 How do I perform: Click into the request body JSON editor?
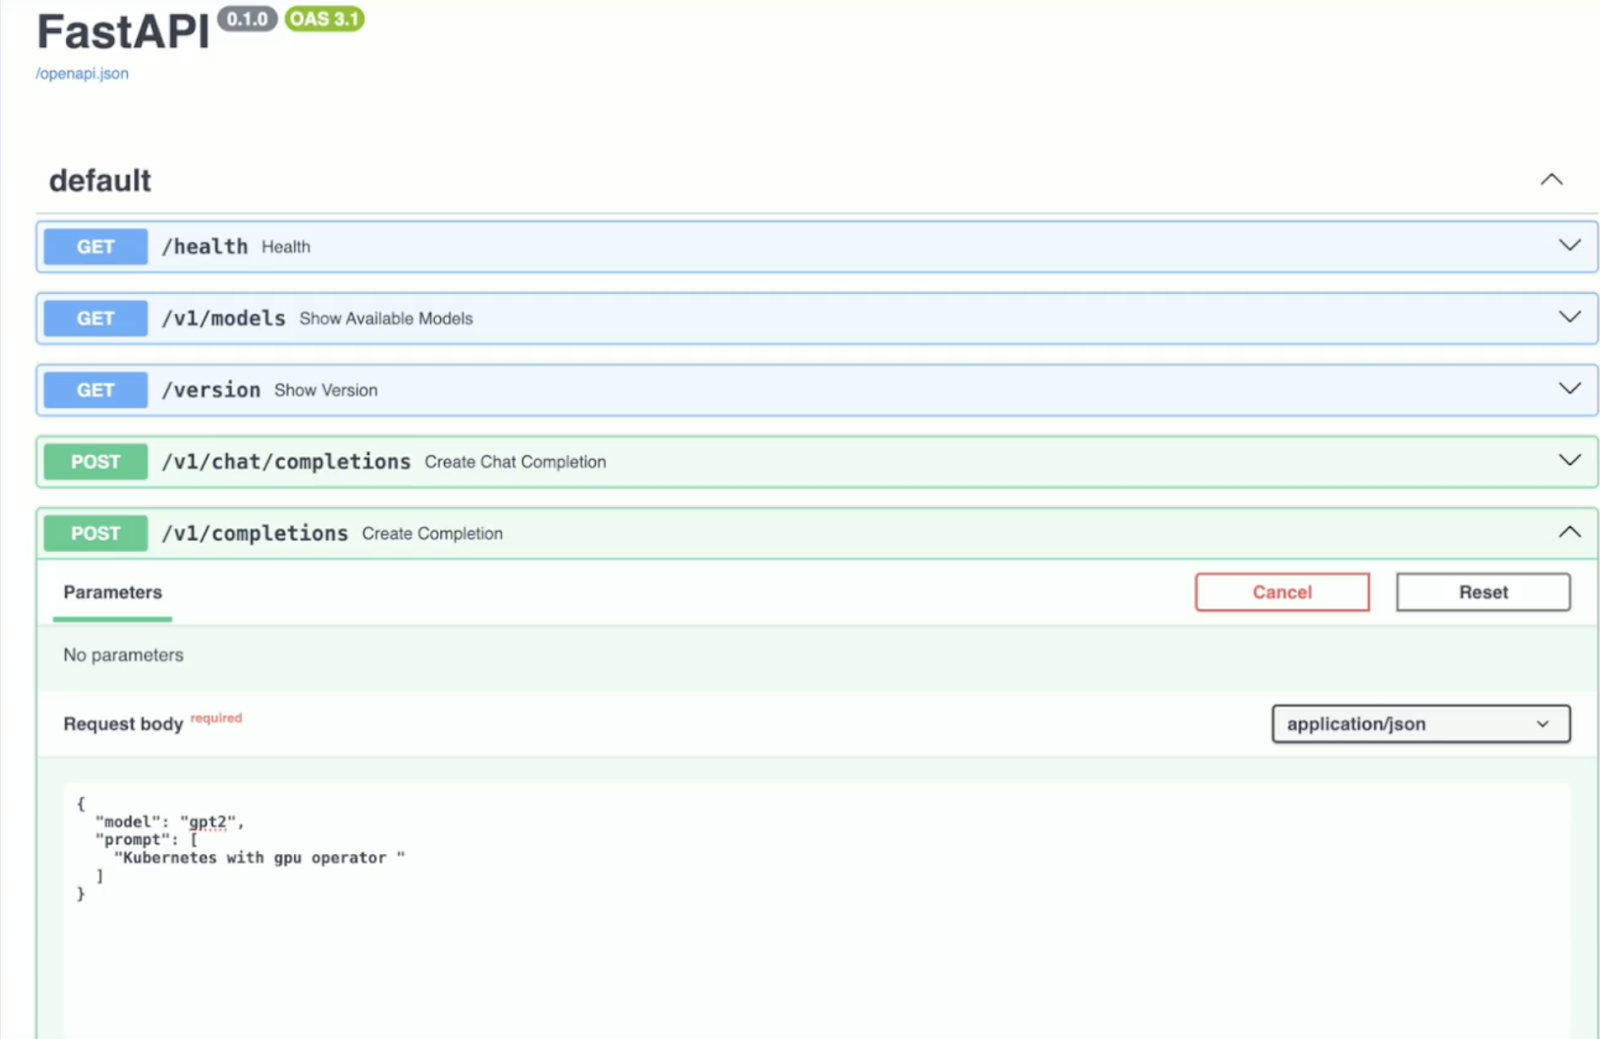pyautogui.click(x=817, y=910)
